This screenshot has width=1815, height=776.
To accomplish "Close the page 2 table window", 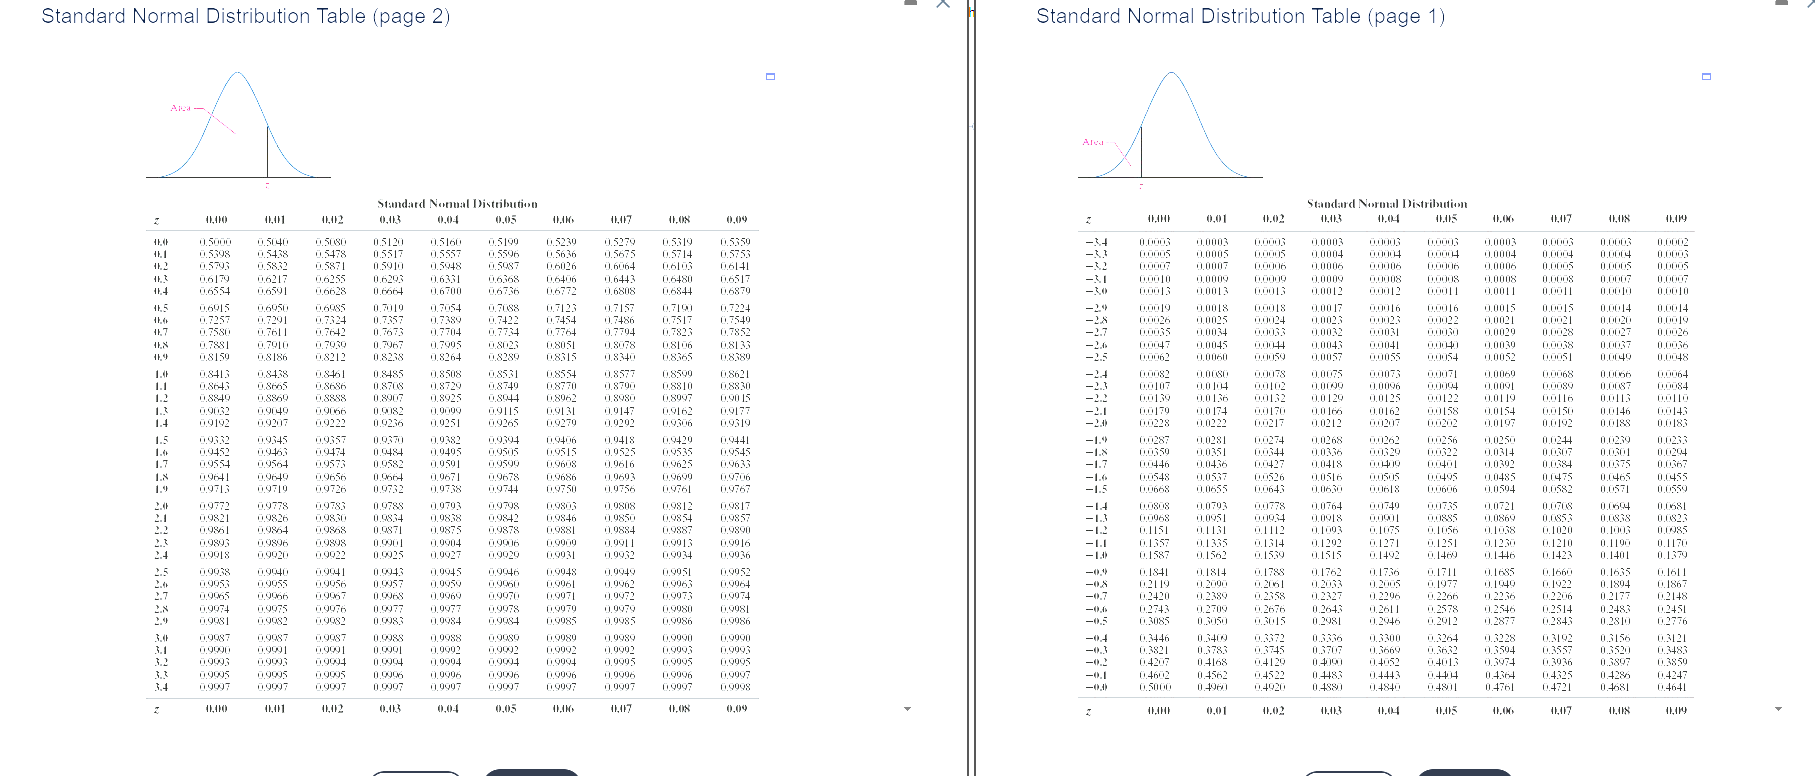I will tap(942, 4).
